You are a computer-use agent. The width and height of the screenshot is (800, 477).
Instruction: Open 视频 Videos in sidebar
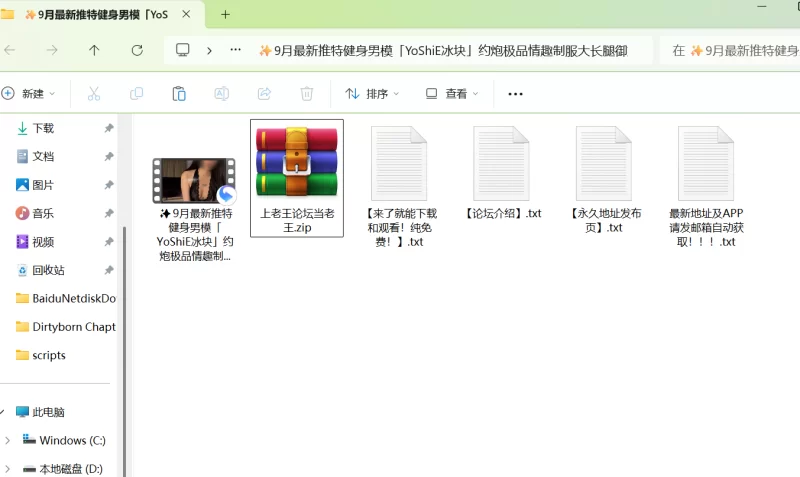[43, 241]
